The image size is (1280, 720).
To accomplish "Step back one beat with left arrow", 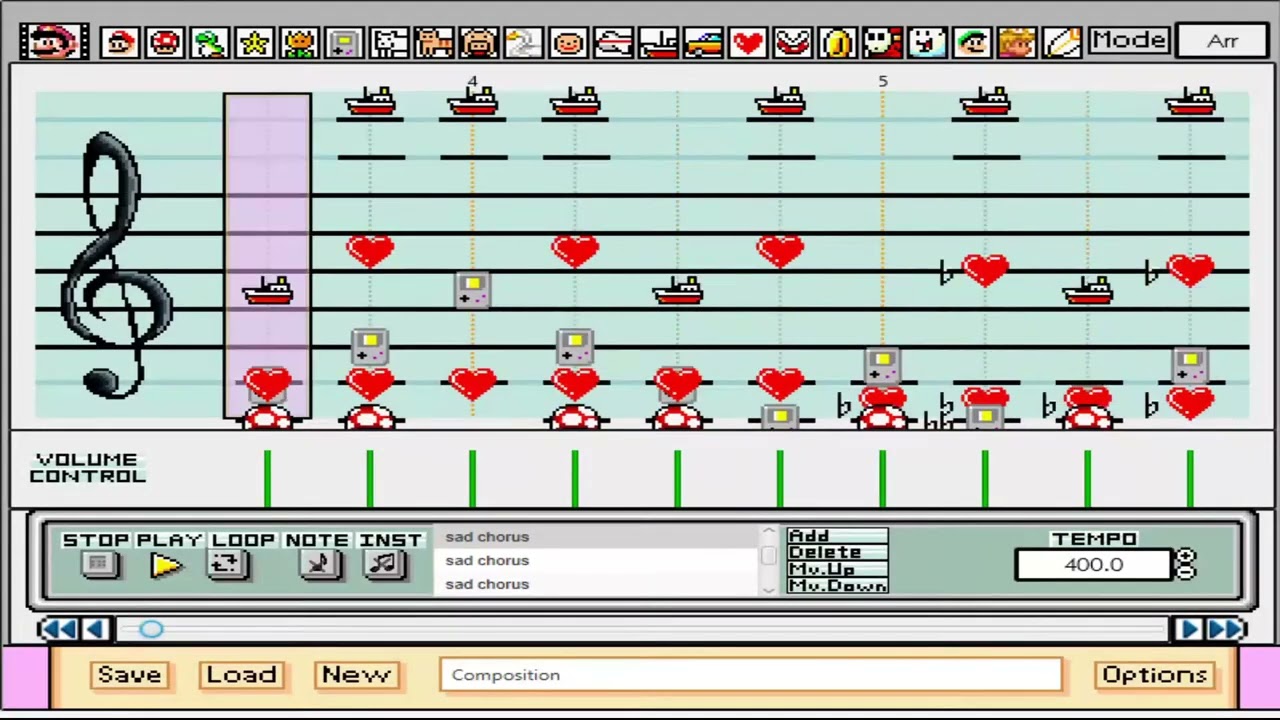I will pyautogui.click(x=96, y=628).
